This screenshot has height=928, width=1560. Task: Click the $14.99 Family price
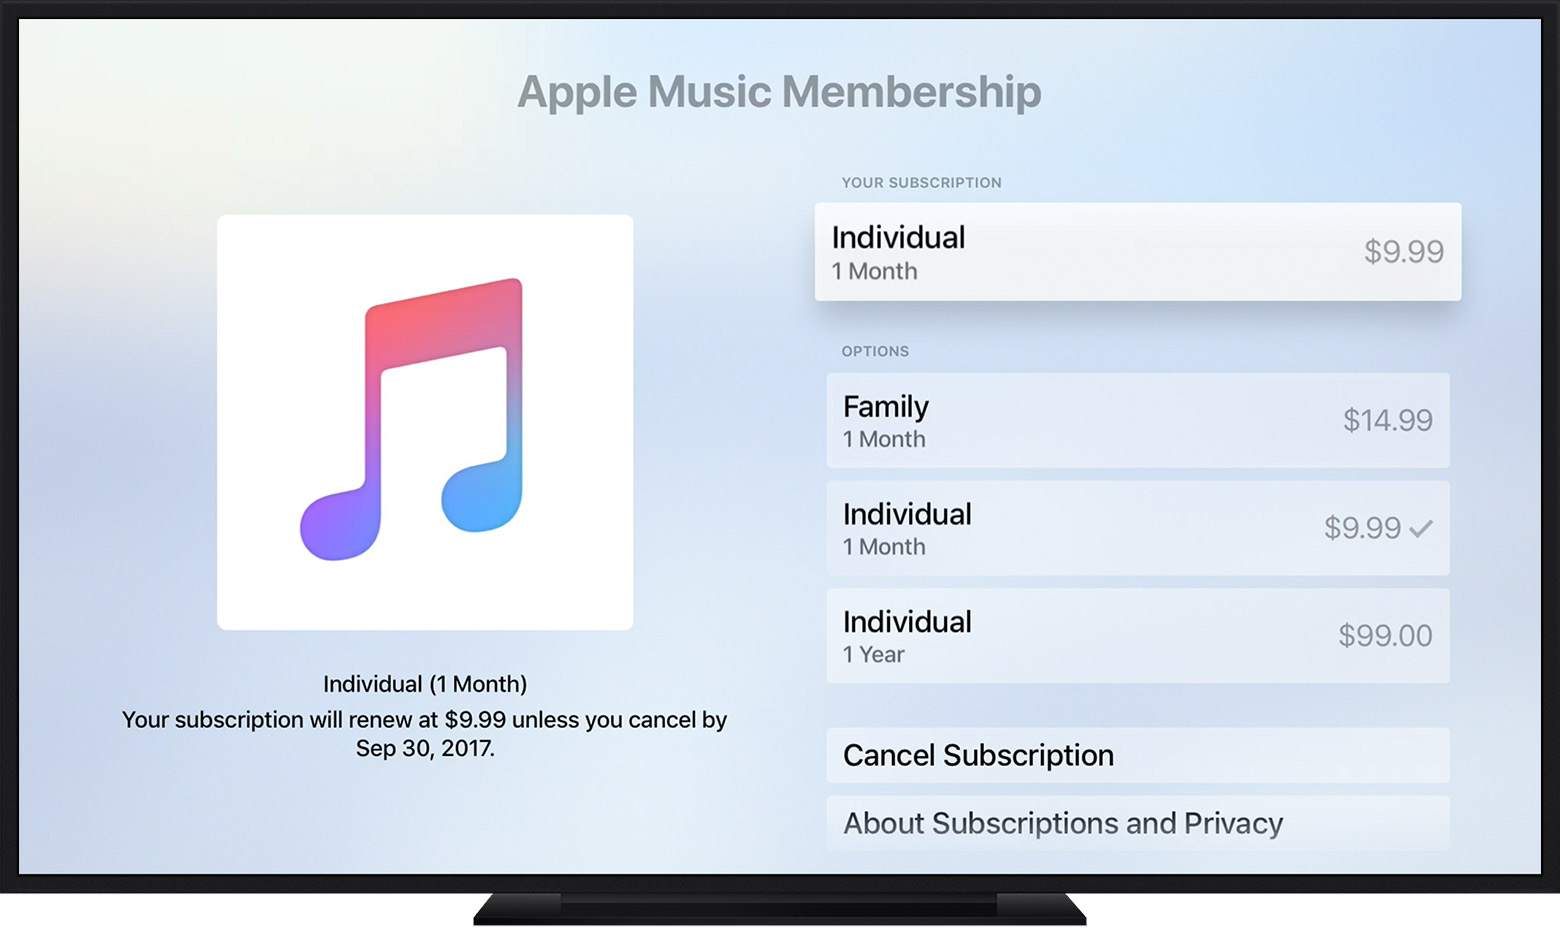(1387, 420)
